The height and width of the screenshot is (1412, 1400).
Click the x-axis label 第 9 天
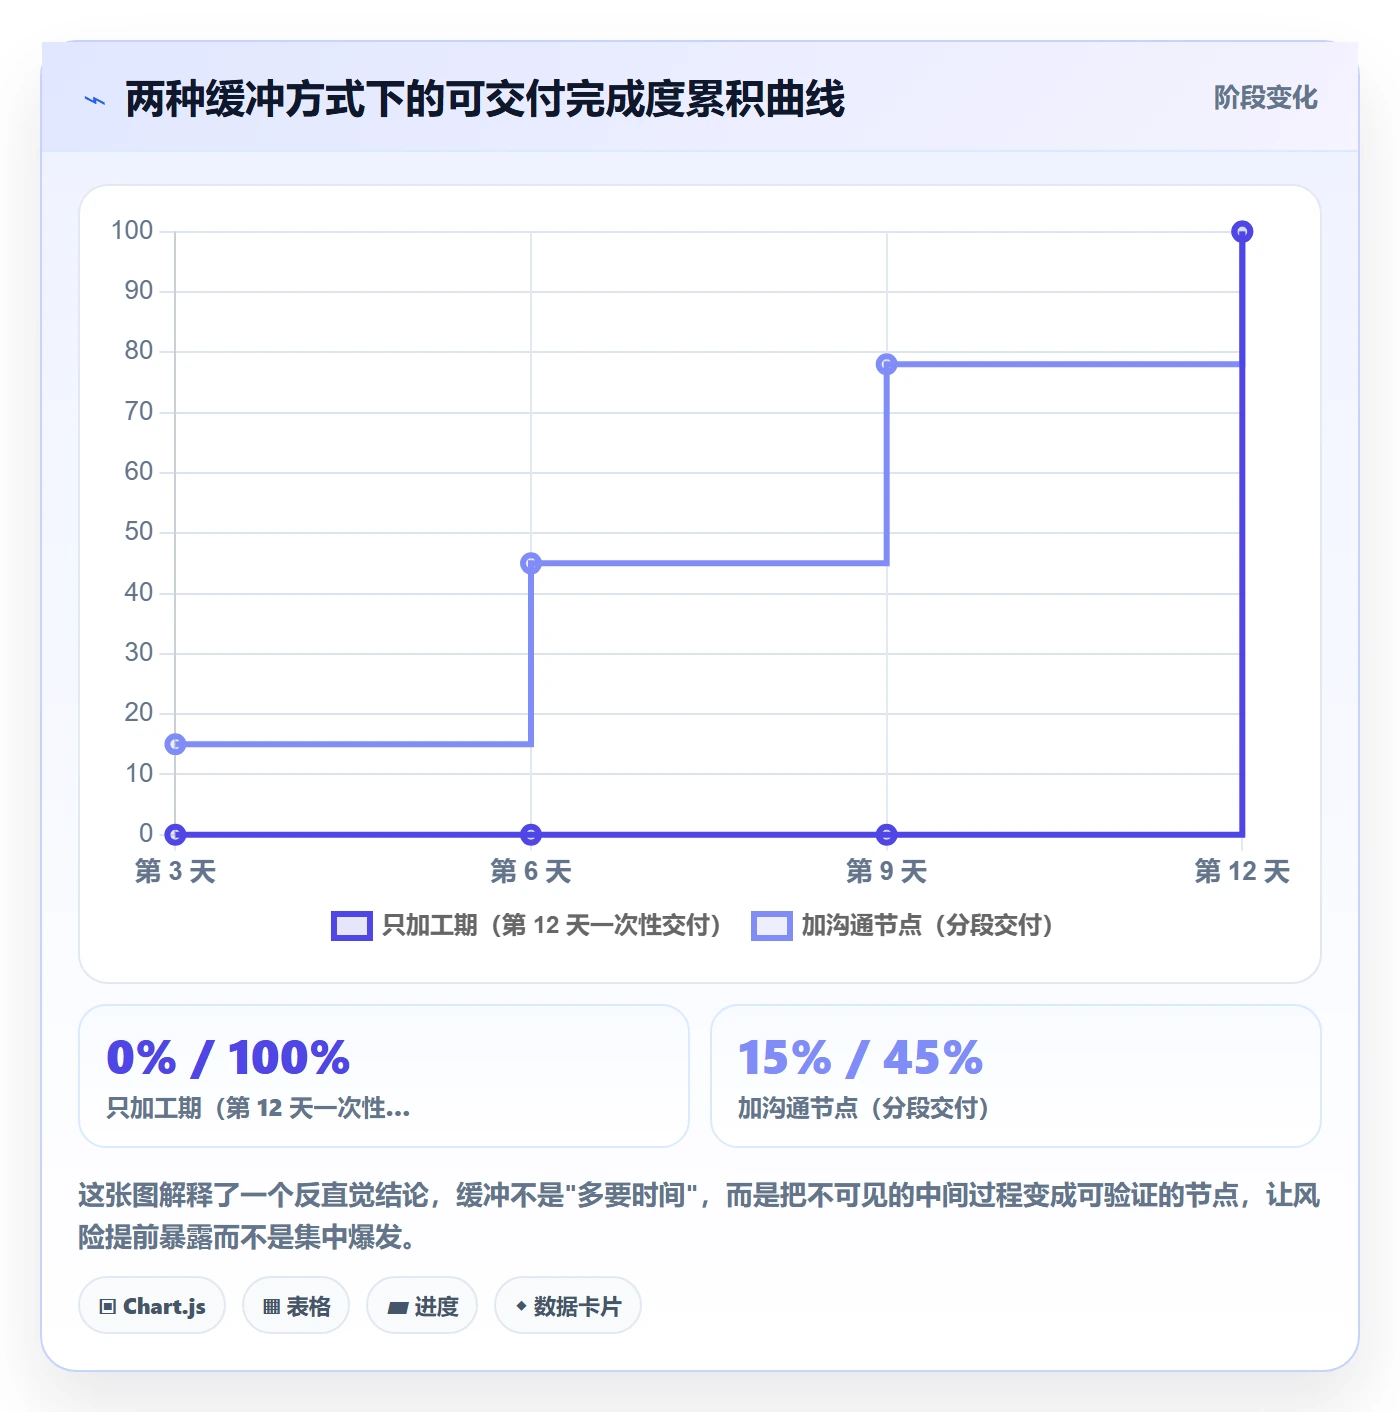click(886, 871)
